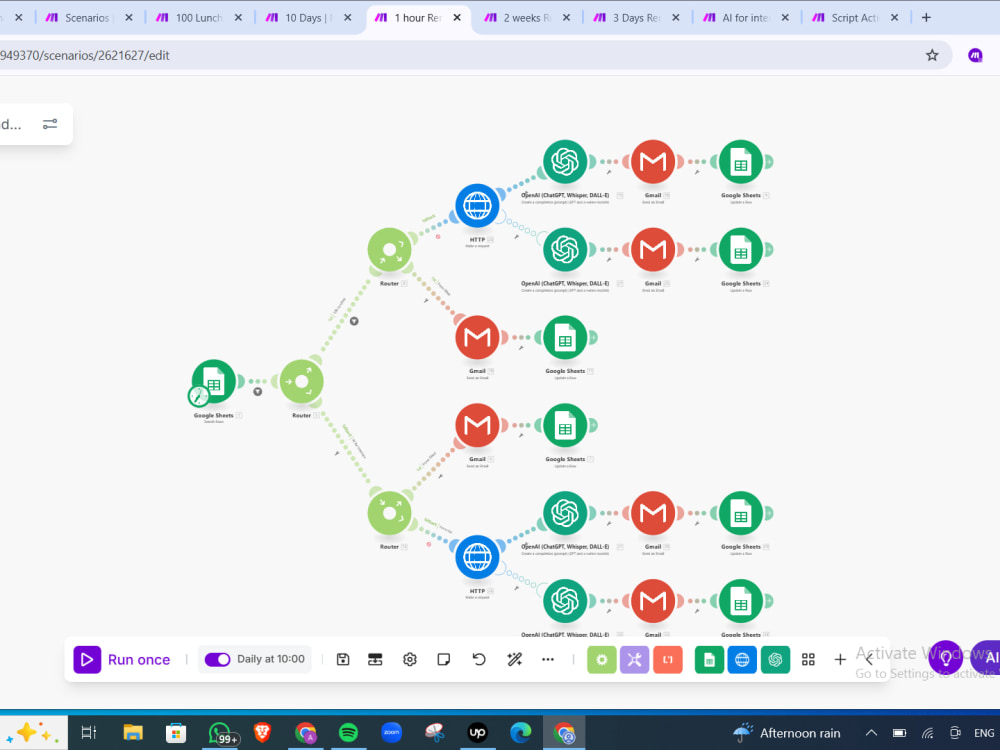
Task: Click the Save scenario icon
Action: point(343,659)
